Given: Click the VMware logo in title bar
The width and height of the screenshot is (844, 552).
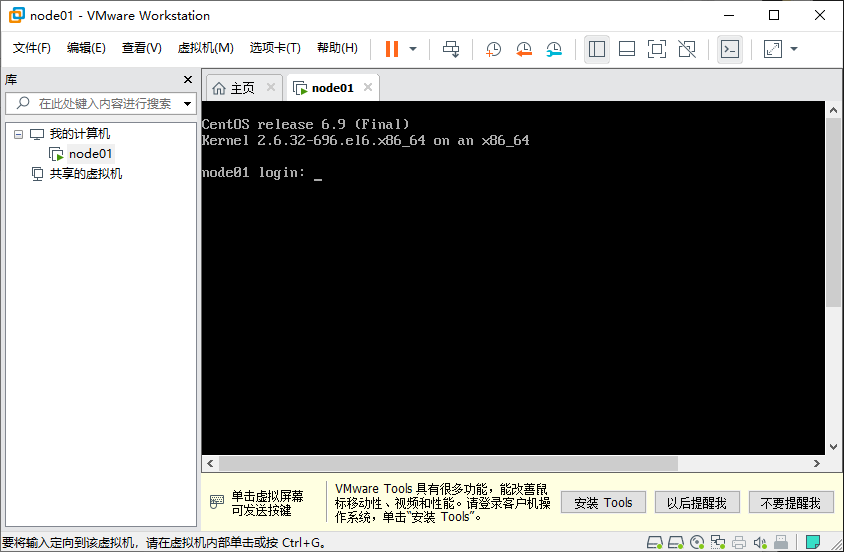Looking at the screenshot, I should tap(17, 15).
